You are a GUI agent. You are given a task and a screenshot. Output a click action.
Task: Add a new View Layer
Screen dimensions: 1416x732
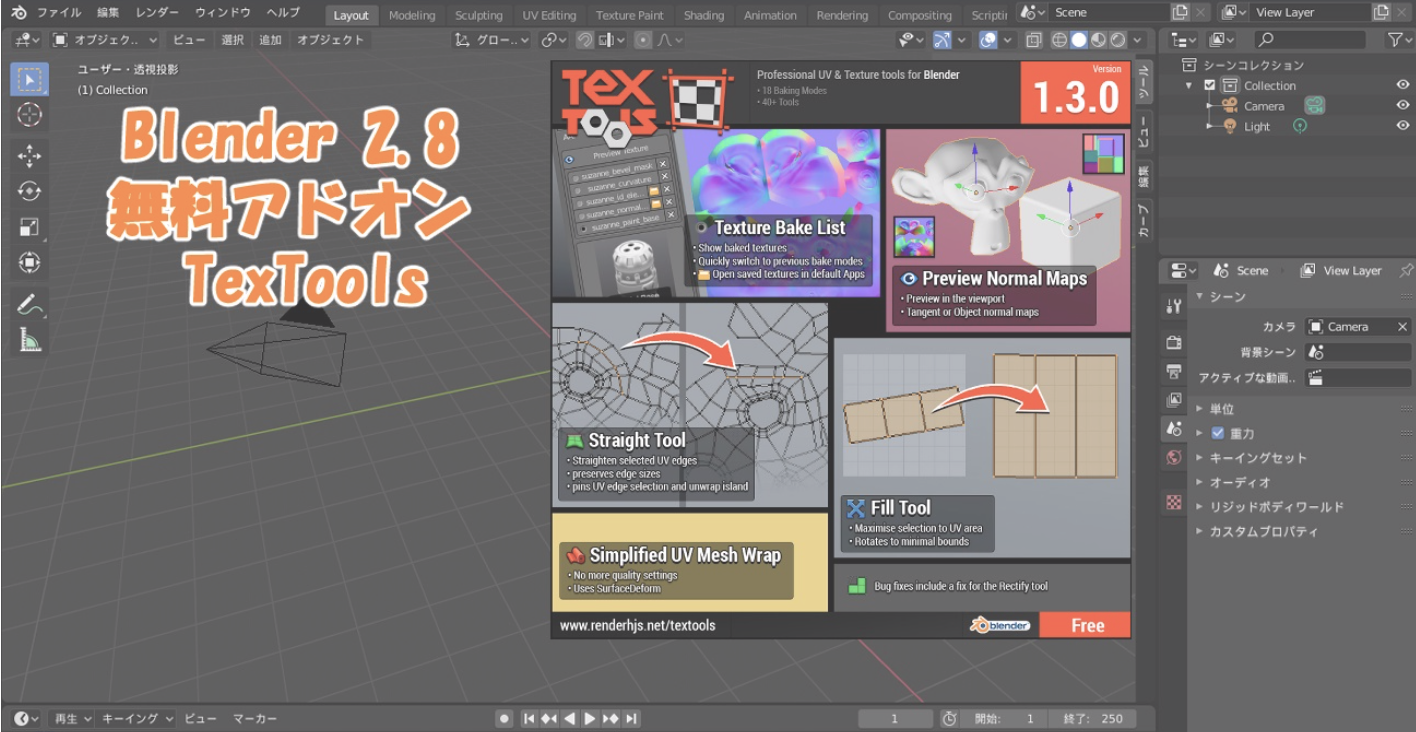[1381, 12]
